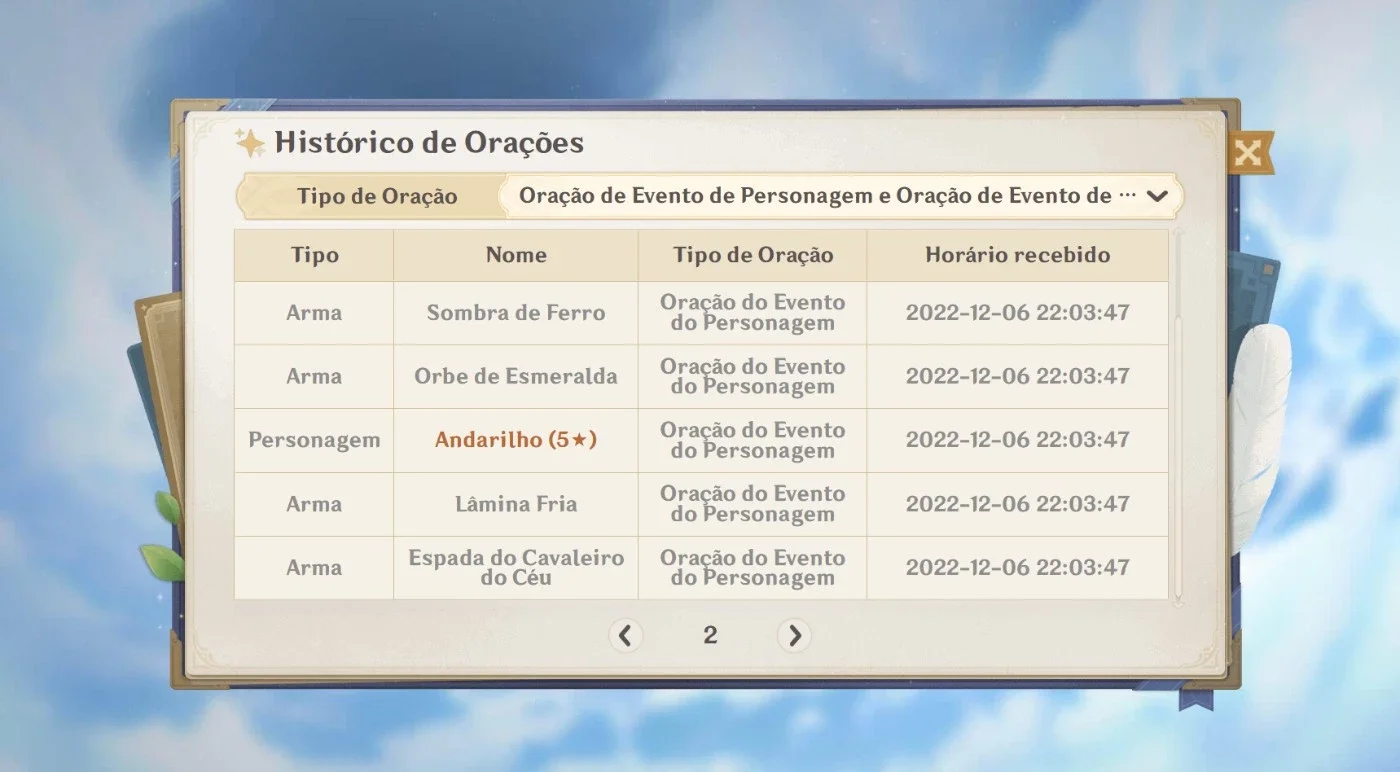Close the Histórico de Orações window
This screenshot has height=772, width=1400.
(1248, 153)
